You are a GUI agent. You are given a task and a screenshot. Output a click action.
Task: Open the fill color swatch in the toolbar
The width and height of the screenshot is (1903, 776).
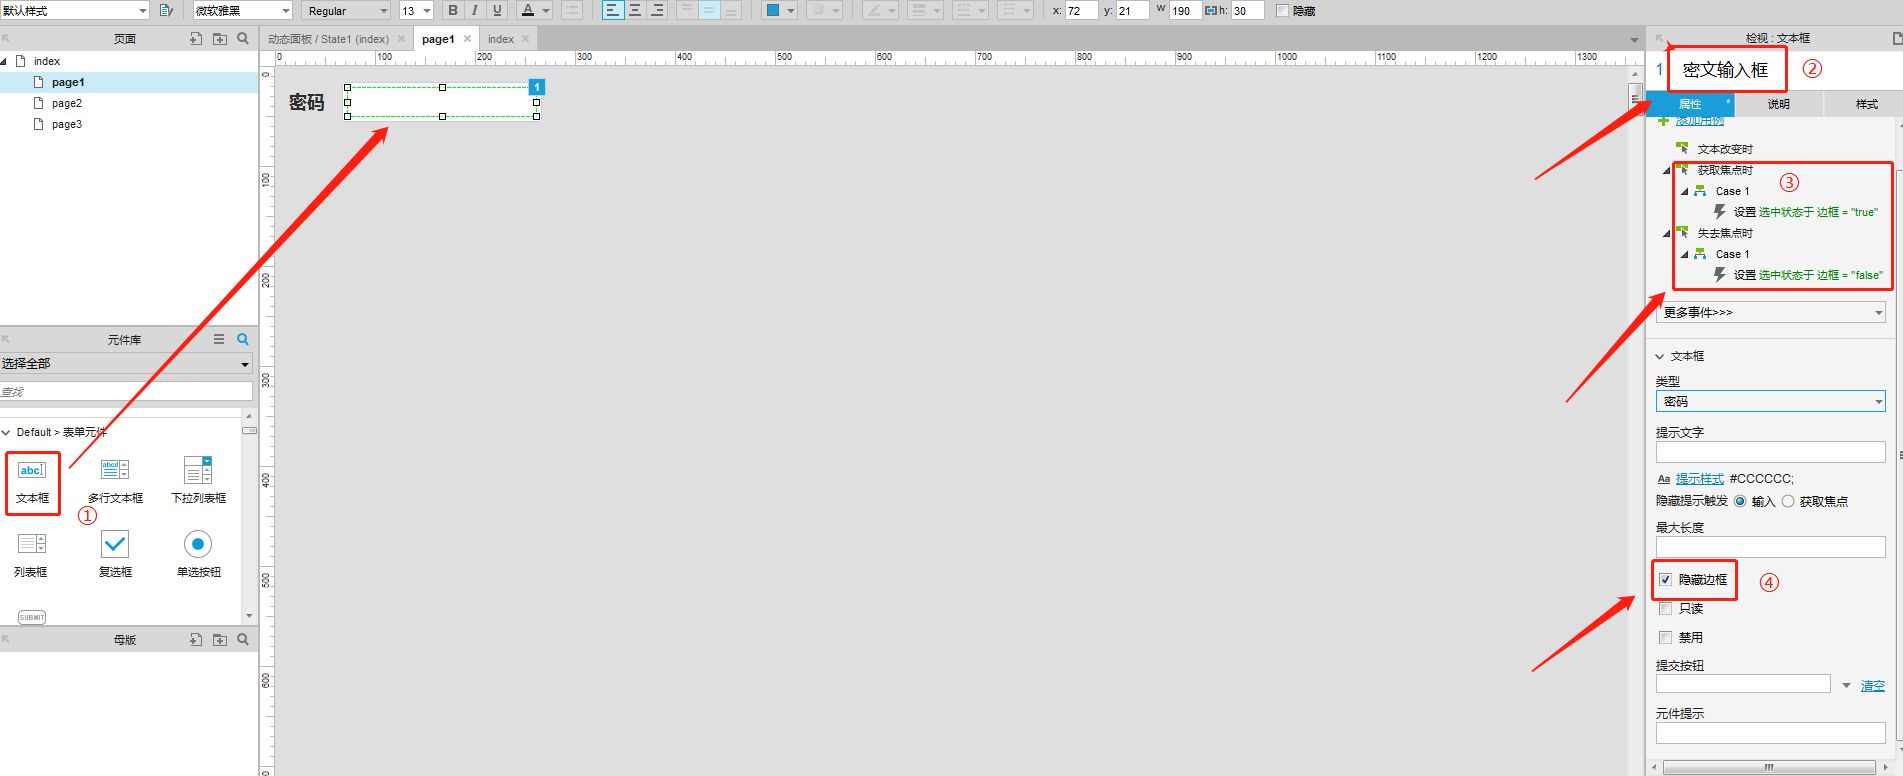pyautogui.click(x=772, y=10)
